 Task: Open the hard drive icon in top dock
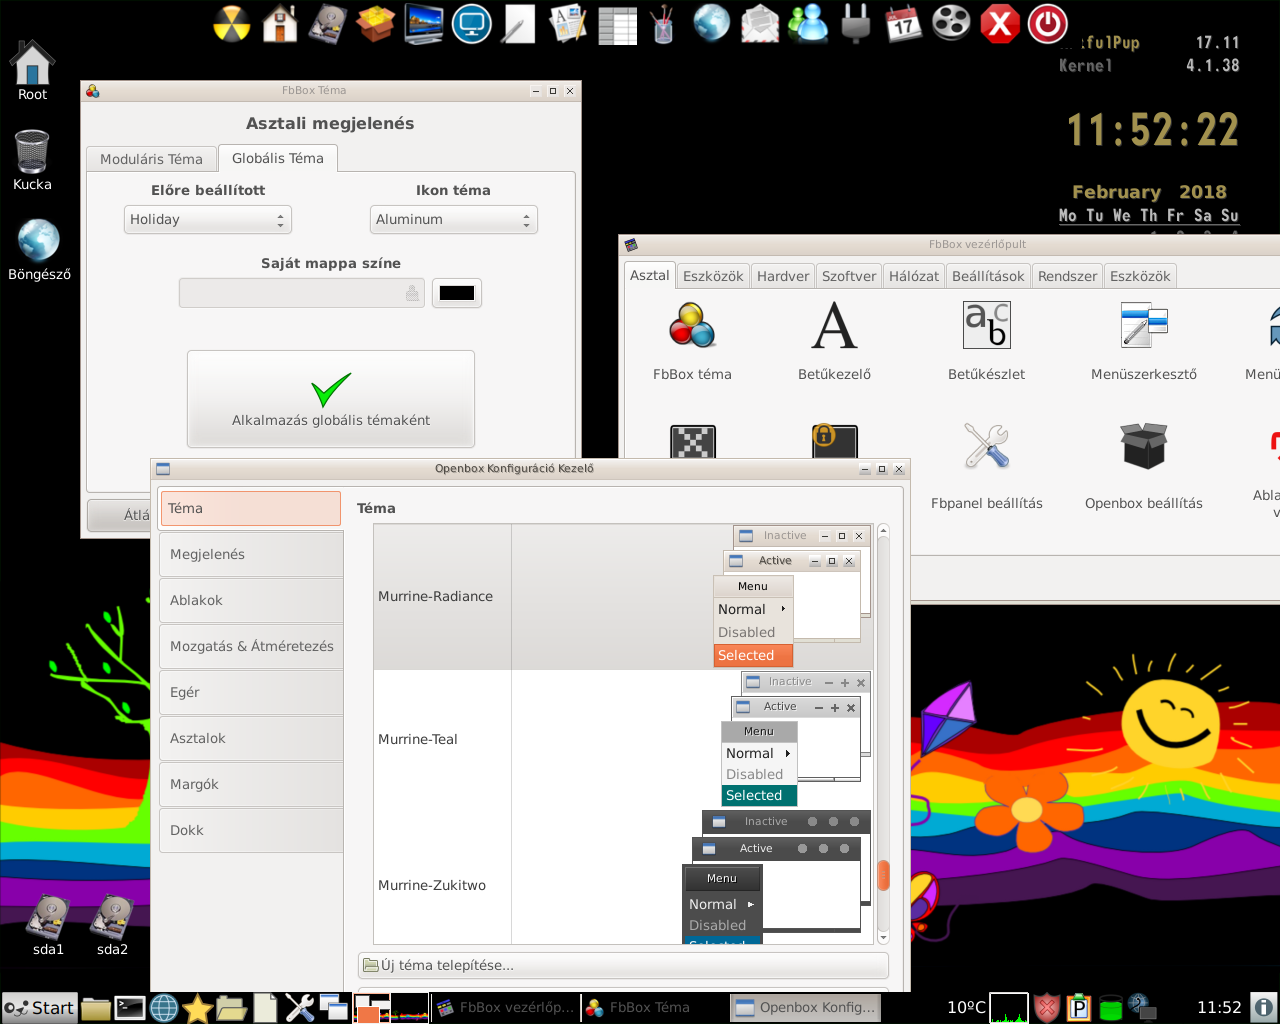tap(328, 23)
